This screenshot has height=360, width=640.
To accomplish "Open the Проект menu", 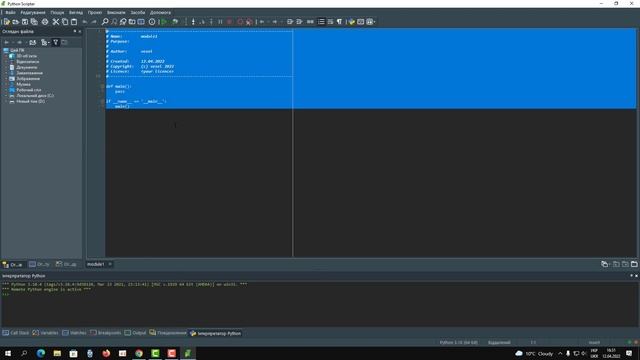I will [x=95, y=13].
